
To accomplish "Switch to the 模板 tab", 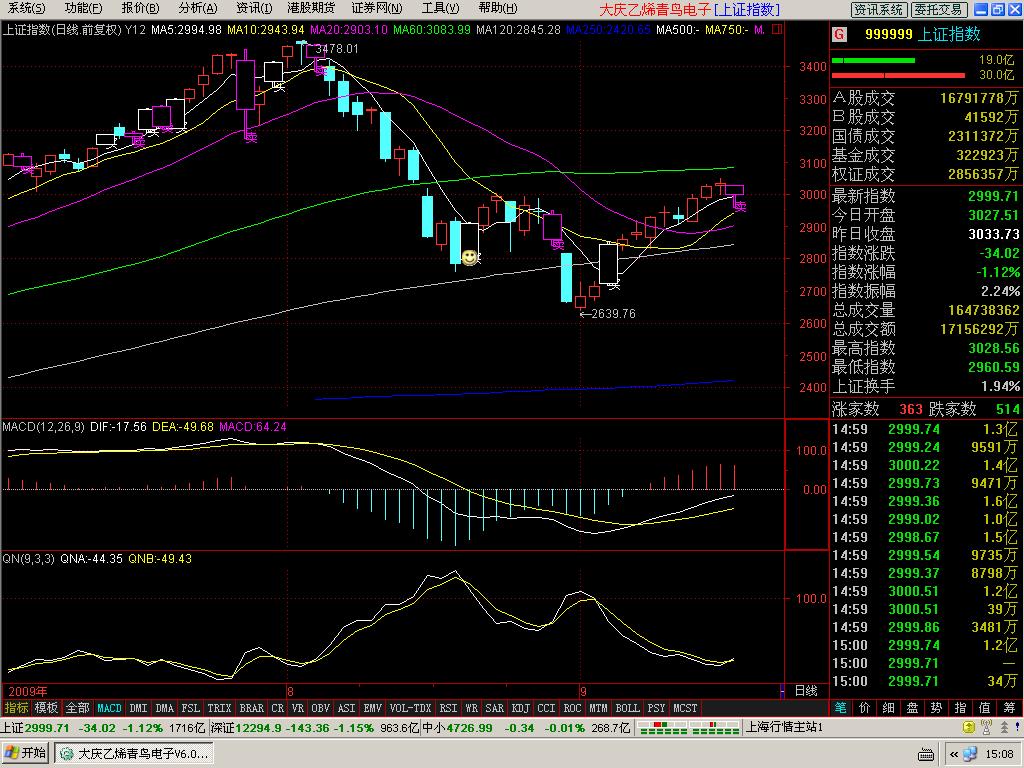I will tap(47, 708).
